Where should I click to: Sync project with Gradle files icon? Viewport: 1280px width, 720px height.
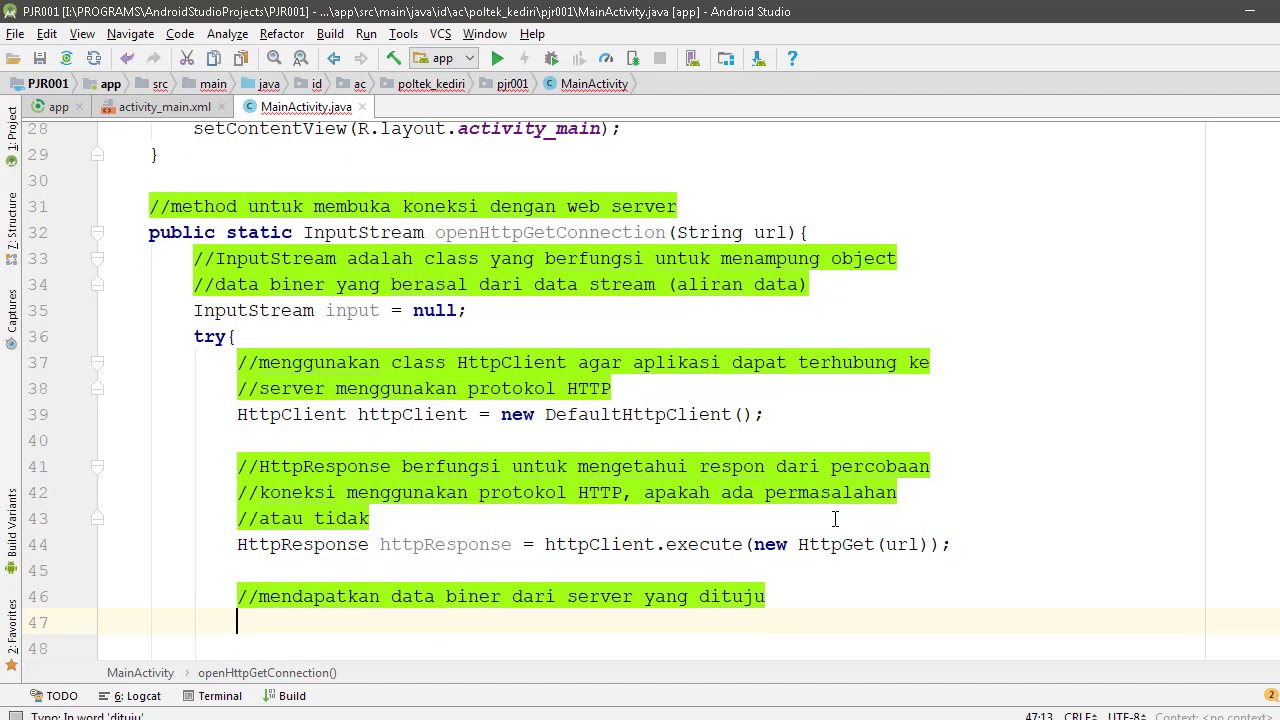click(x=66, y=59)
